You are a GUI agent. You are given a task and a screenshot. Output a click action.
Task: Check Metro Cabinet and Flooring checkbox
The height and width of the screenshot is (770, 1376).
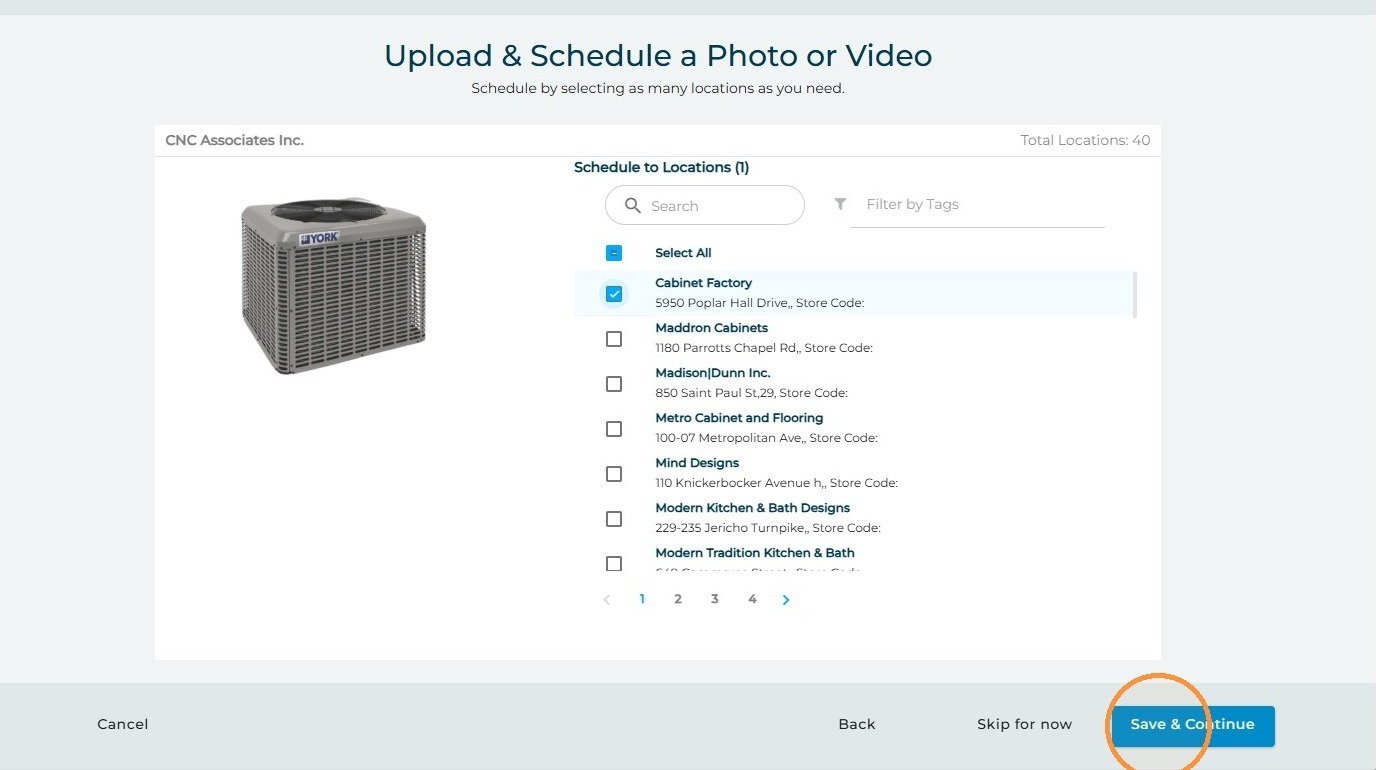tap(614, 429)
